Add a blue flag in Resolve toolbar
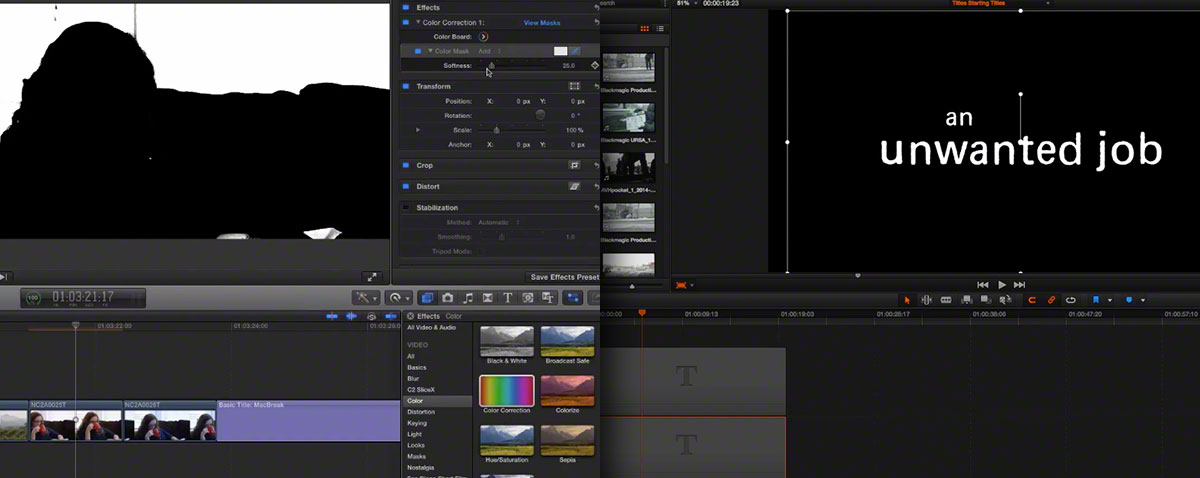Screen dimensions: 1200x478 [1096, 300]
